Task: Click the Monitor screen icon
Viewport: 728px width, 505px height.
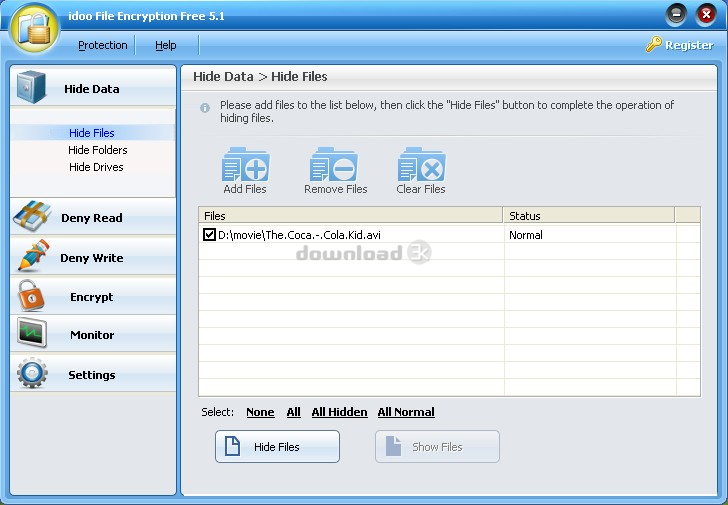Action: [32, 332]
